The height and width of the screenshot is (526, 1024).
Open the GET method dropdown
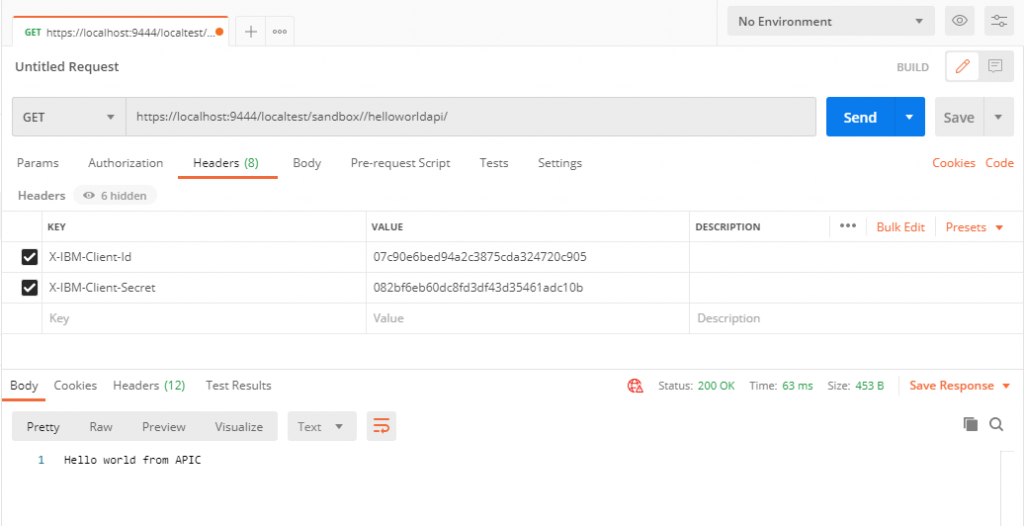pyautogui.click(x=68, y=117)
